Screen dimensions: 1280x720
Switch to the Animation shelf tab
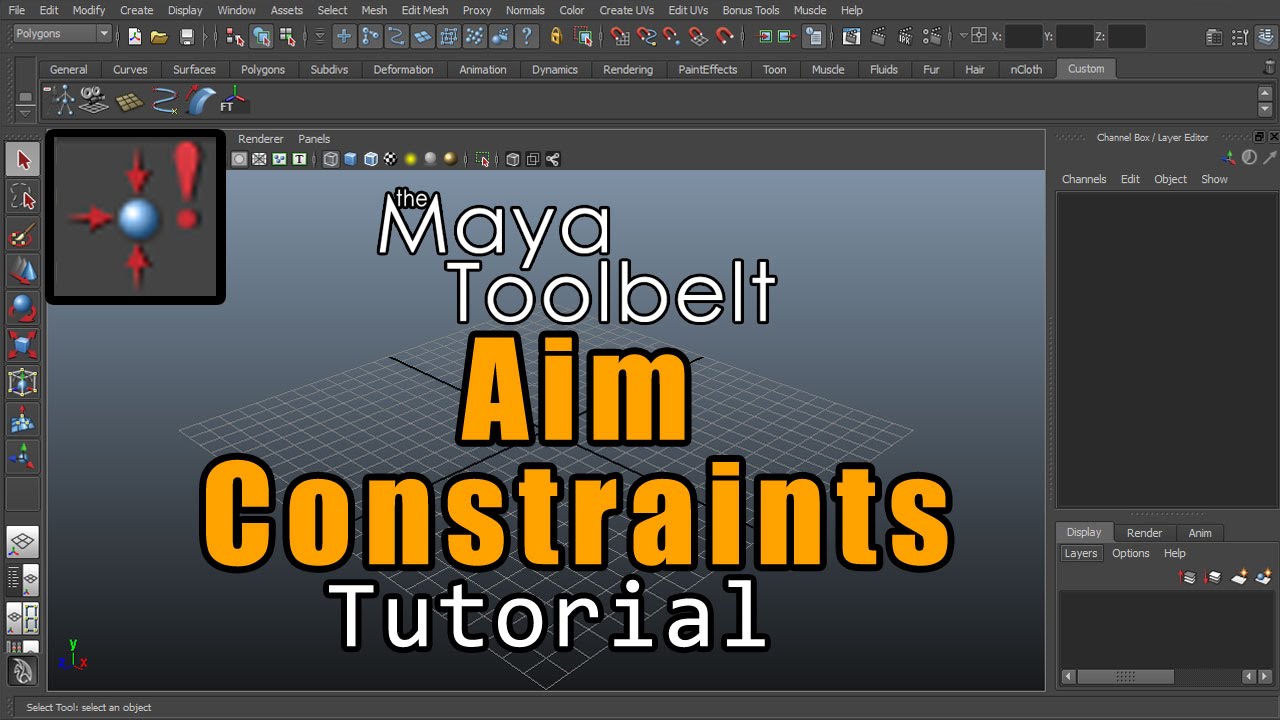point(483,69)
